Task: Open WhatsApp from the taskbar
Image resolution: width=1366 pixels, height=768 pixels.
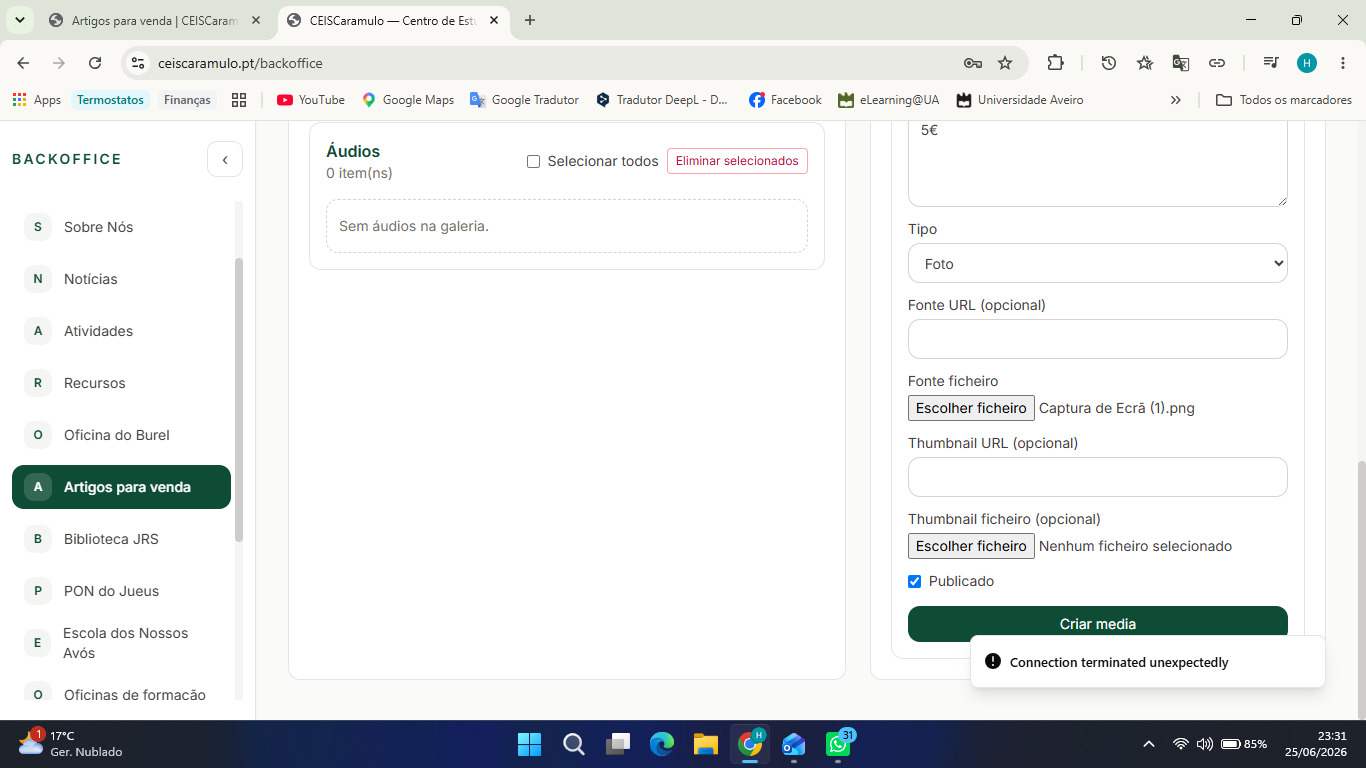Action: point(838,744)
